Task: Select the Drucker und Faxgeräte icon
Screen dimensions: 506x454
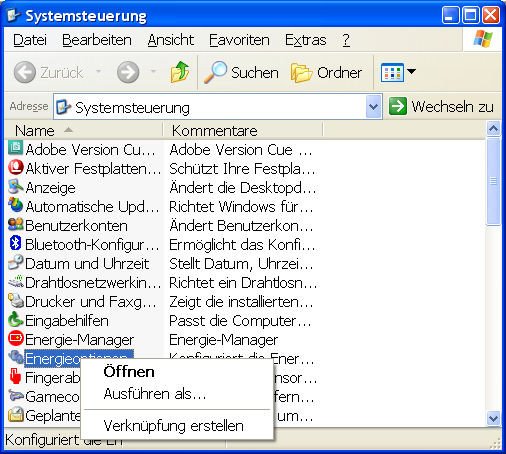Action: click(15, 301)
